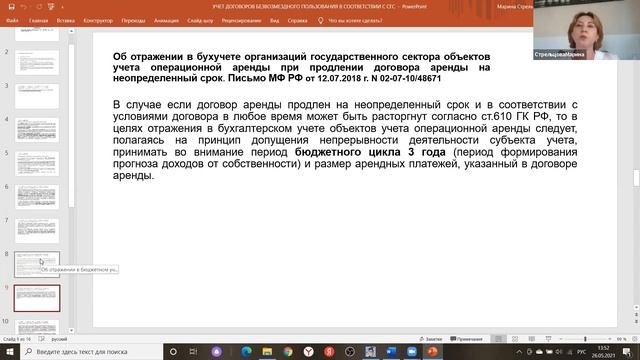Click the 'Что вы хотите сделать?' search field

(355, 20)
